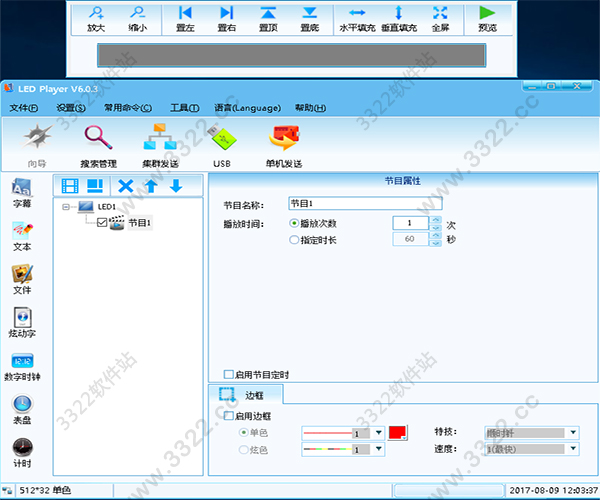
Task: Align to top with 置顶 icon
Action: 268,19
